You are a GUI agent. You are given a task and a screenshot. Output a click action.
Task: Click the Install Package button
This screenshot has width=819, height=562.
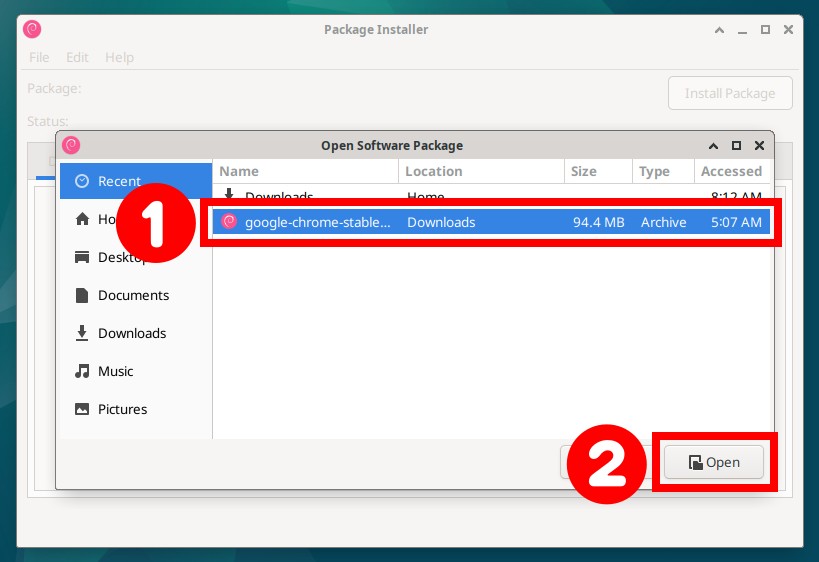[730, 93]
